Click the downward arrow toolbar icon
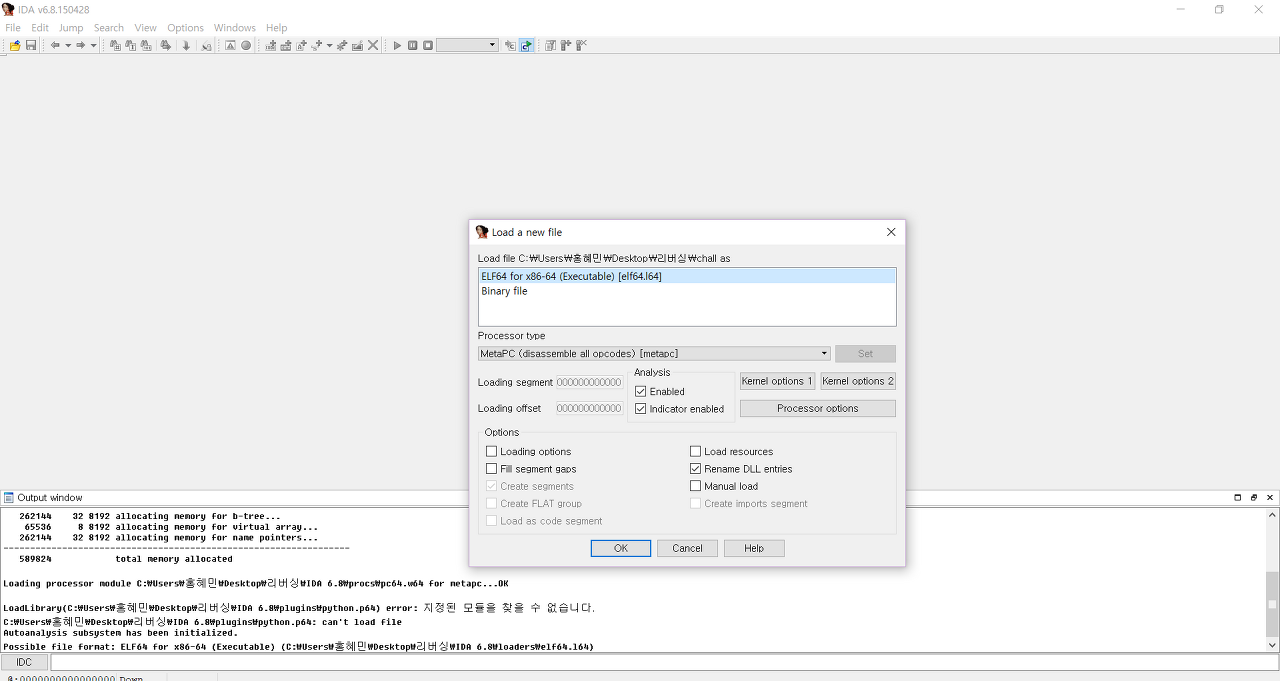 click(x=186, y=45)
